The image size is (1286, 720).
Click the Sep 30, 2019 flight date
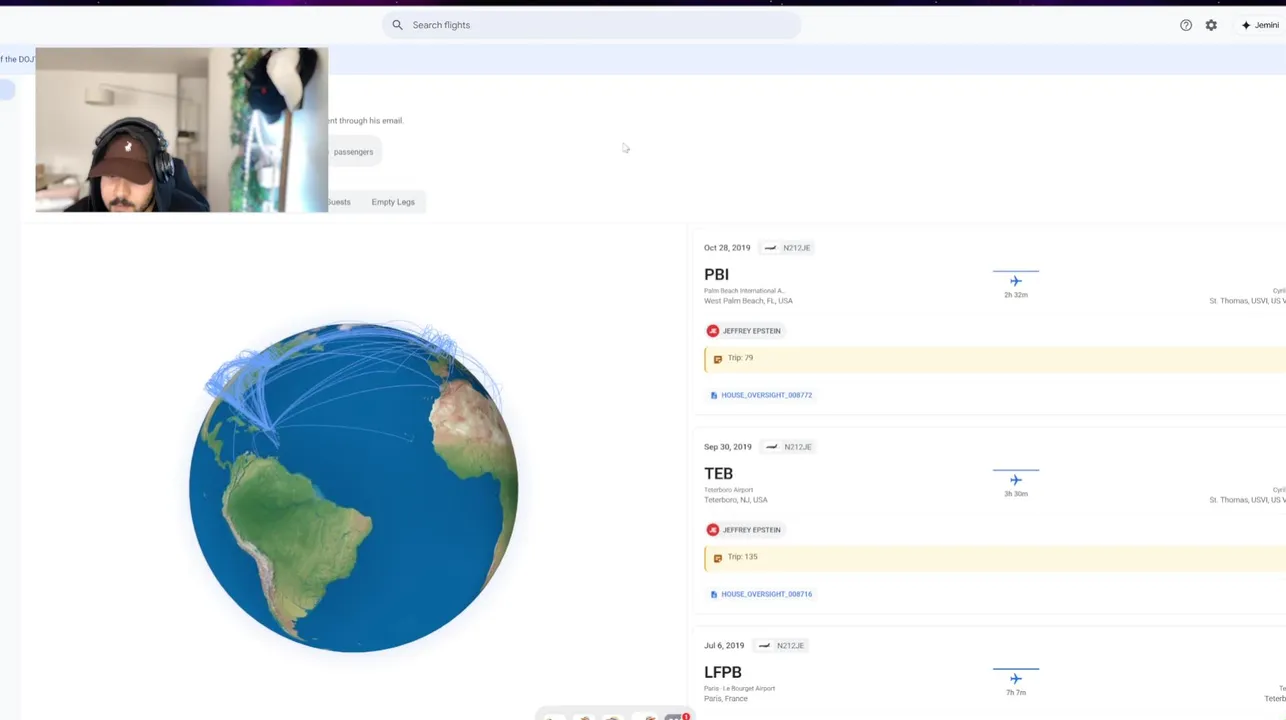point(727,447)
